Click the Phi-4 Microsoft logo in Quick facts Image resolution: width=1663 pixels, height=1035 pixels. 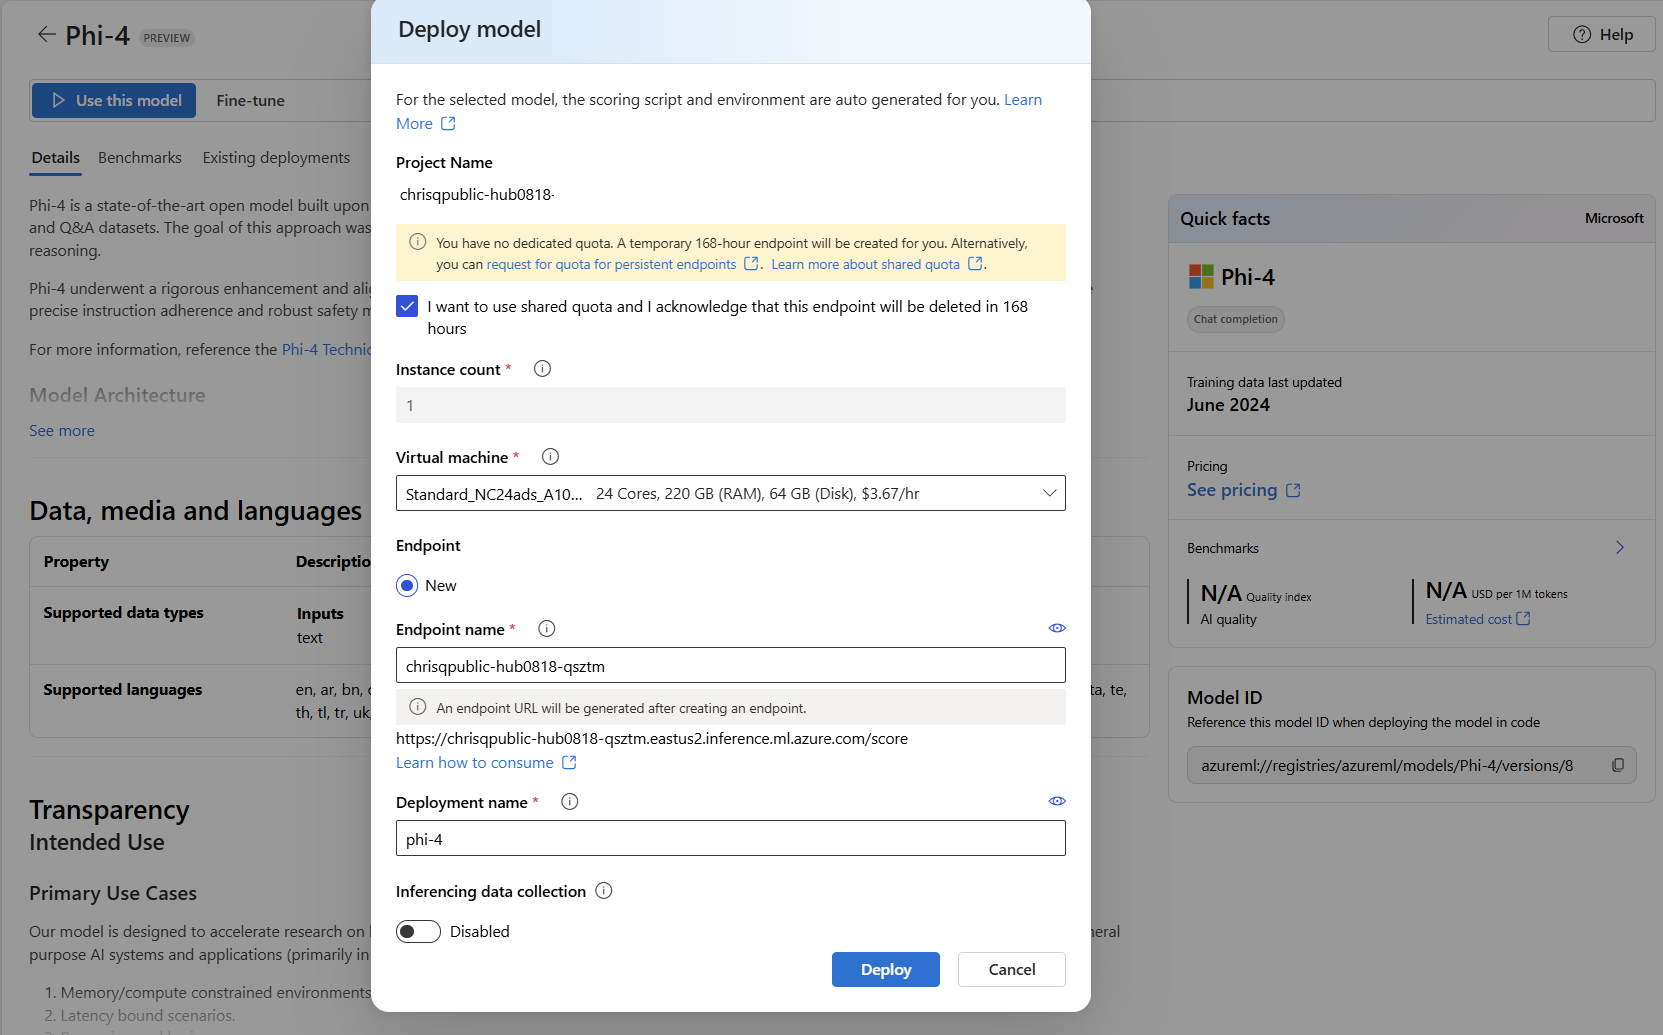click(1201, 276)
